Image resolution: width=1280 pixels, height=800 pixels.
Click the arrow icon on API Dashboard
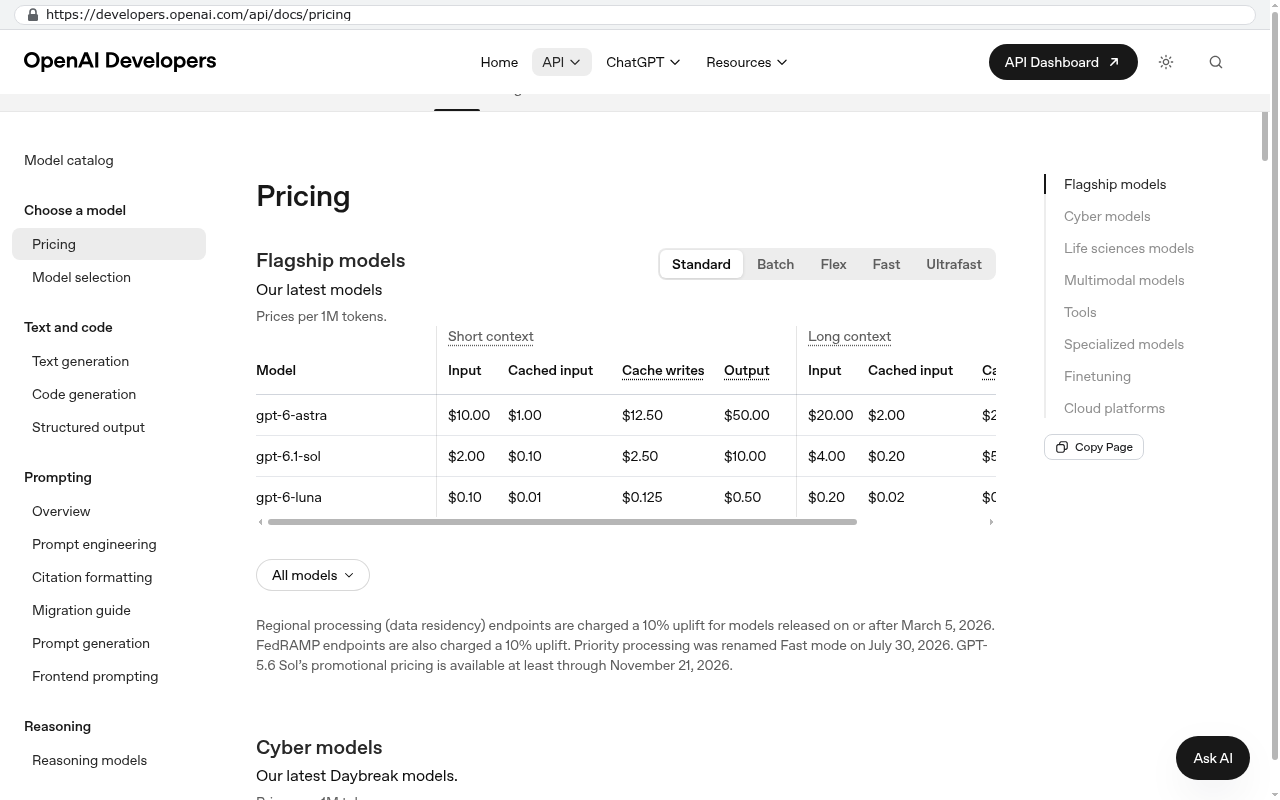1113,62
